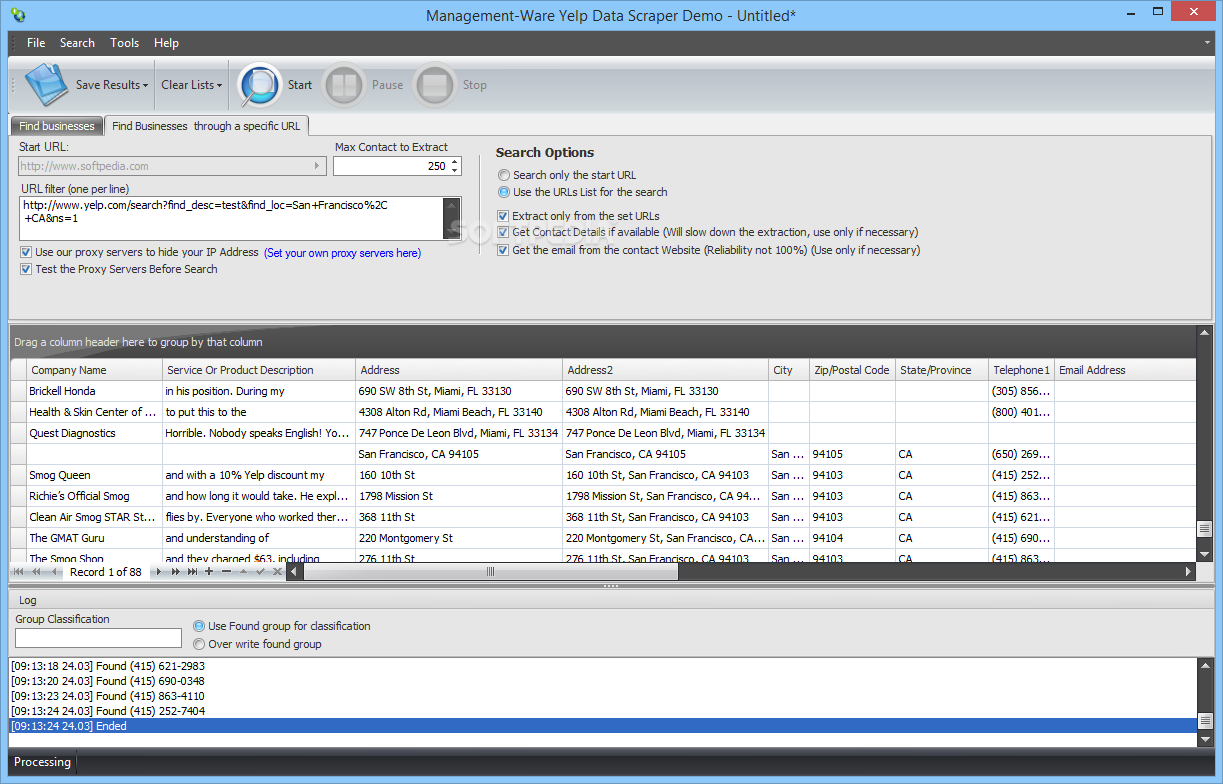Open the Start URL dropdown arrow
Image resolution: width=1223 pixels, height=784 pixels.
tap(318, 166)
